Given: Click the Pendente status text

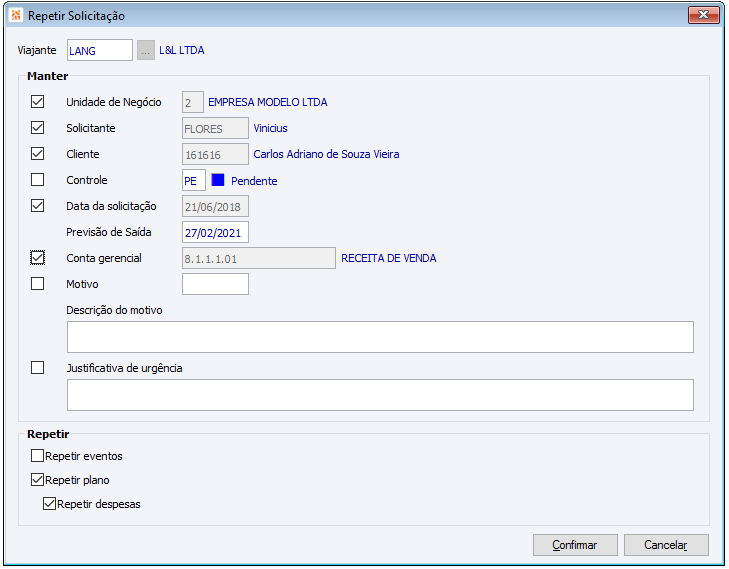Looking at the screenshot, I should pos(254,181).
